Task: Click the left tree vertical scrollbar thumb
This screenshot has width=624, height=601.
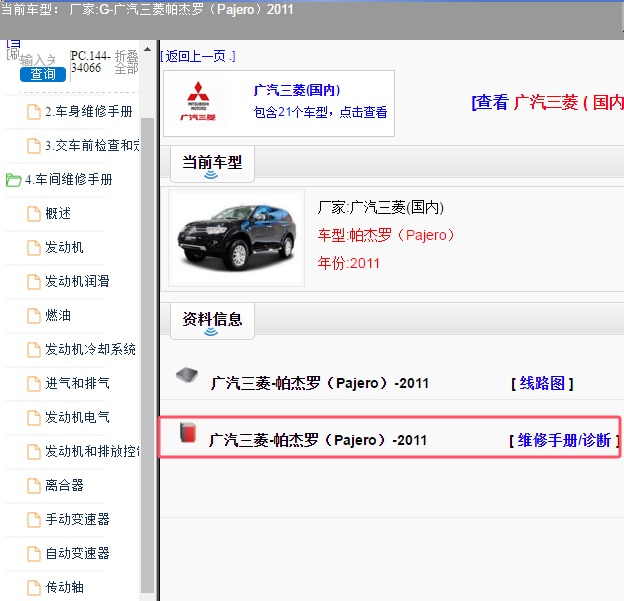Action: click(147, 354)
